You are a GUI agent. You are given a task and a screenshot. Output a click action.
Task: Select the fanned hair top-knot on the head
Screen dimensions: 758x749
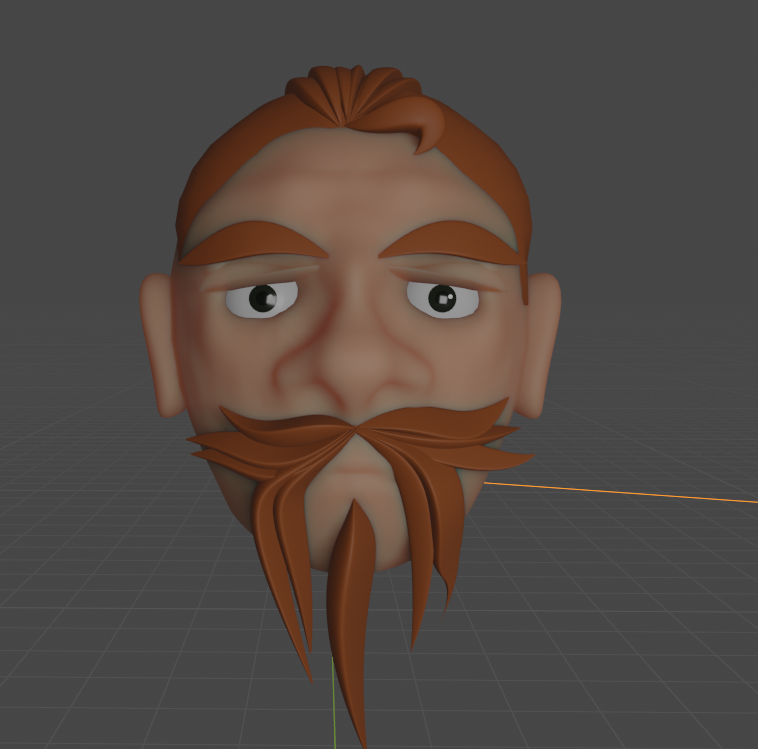352,94
